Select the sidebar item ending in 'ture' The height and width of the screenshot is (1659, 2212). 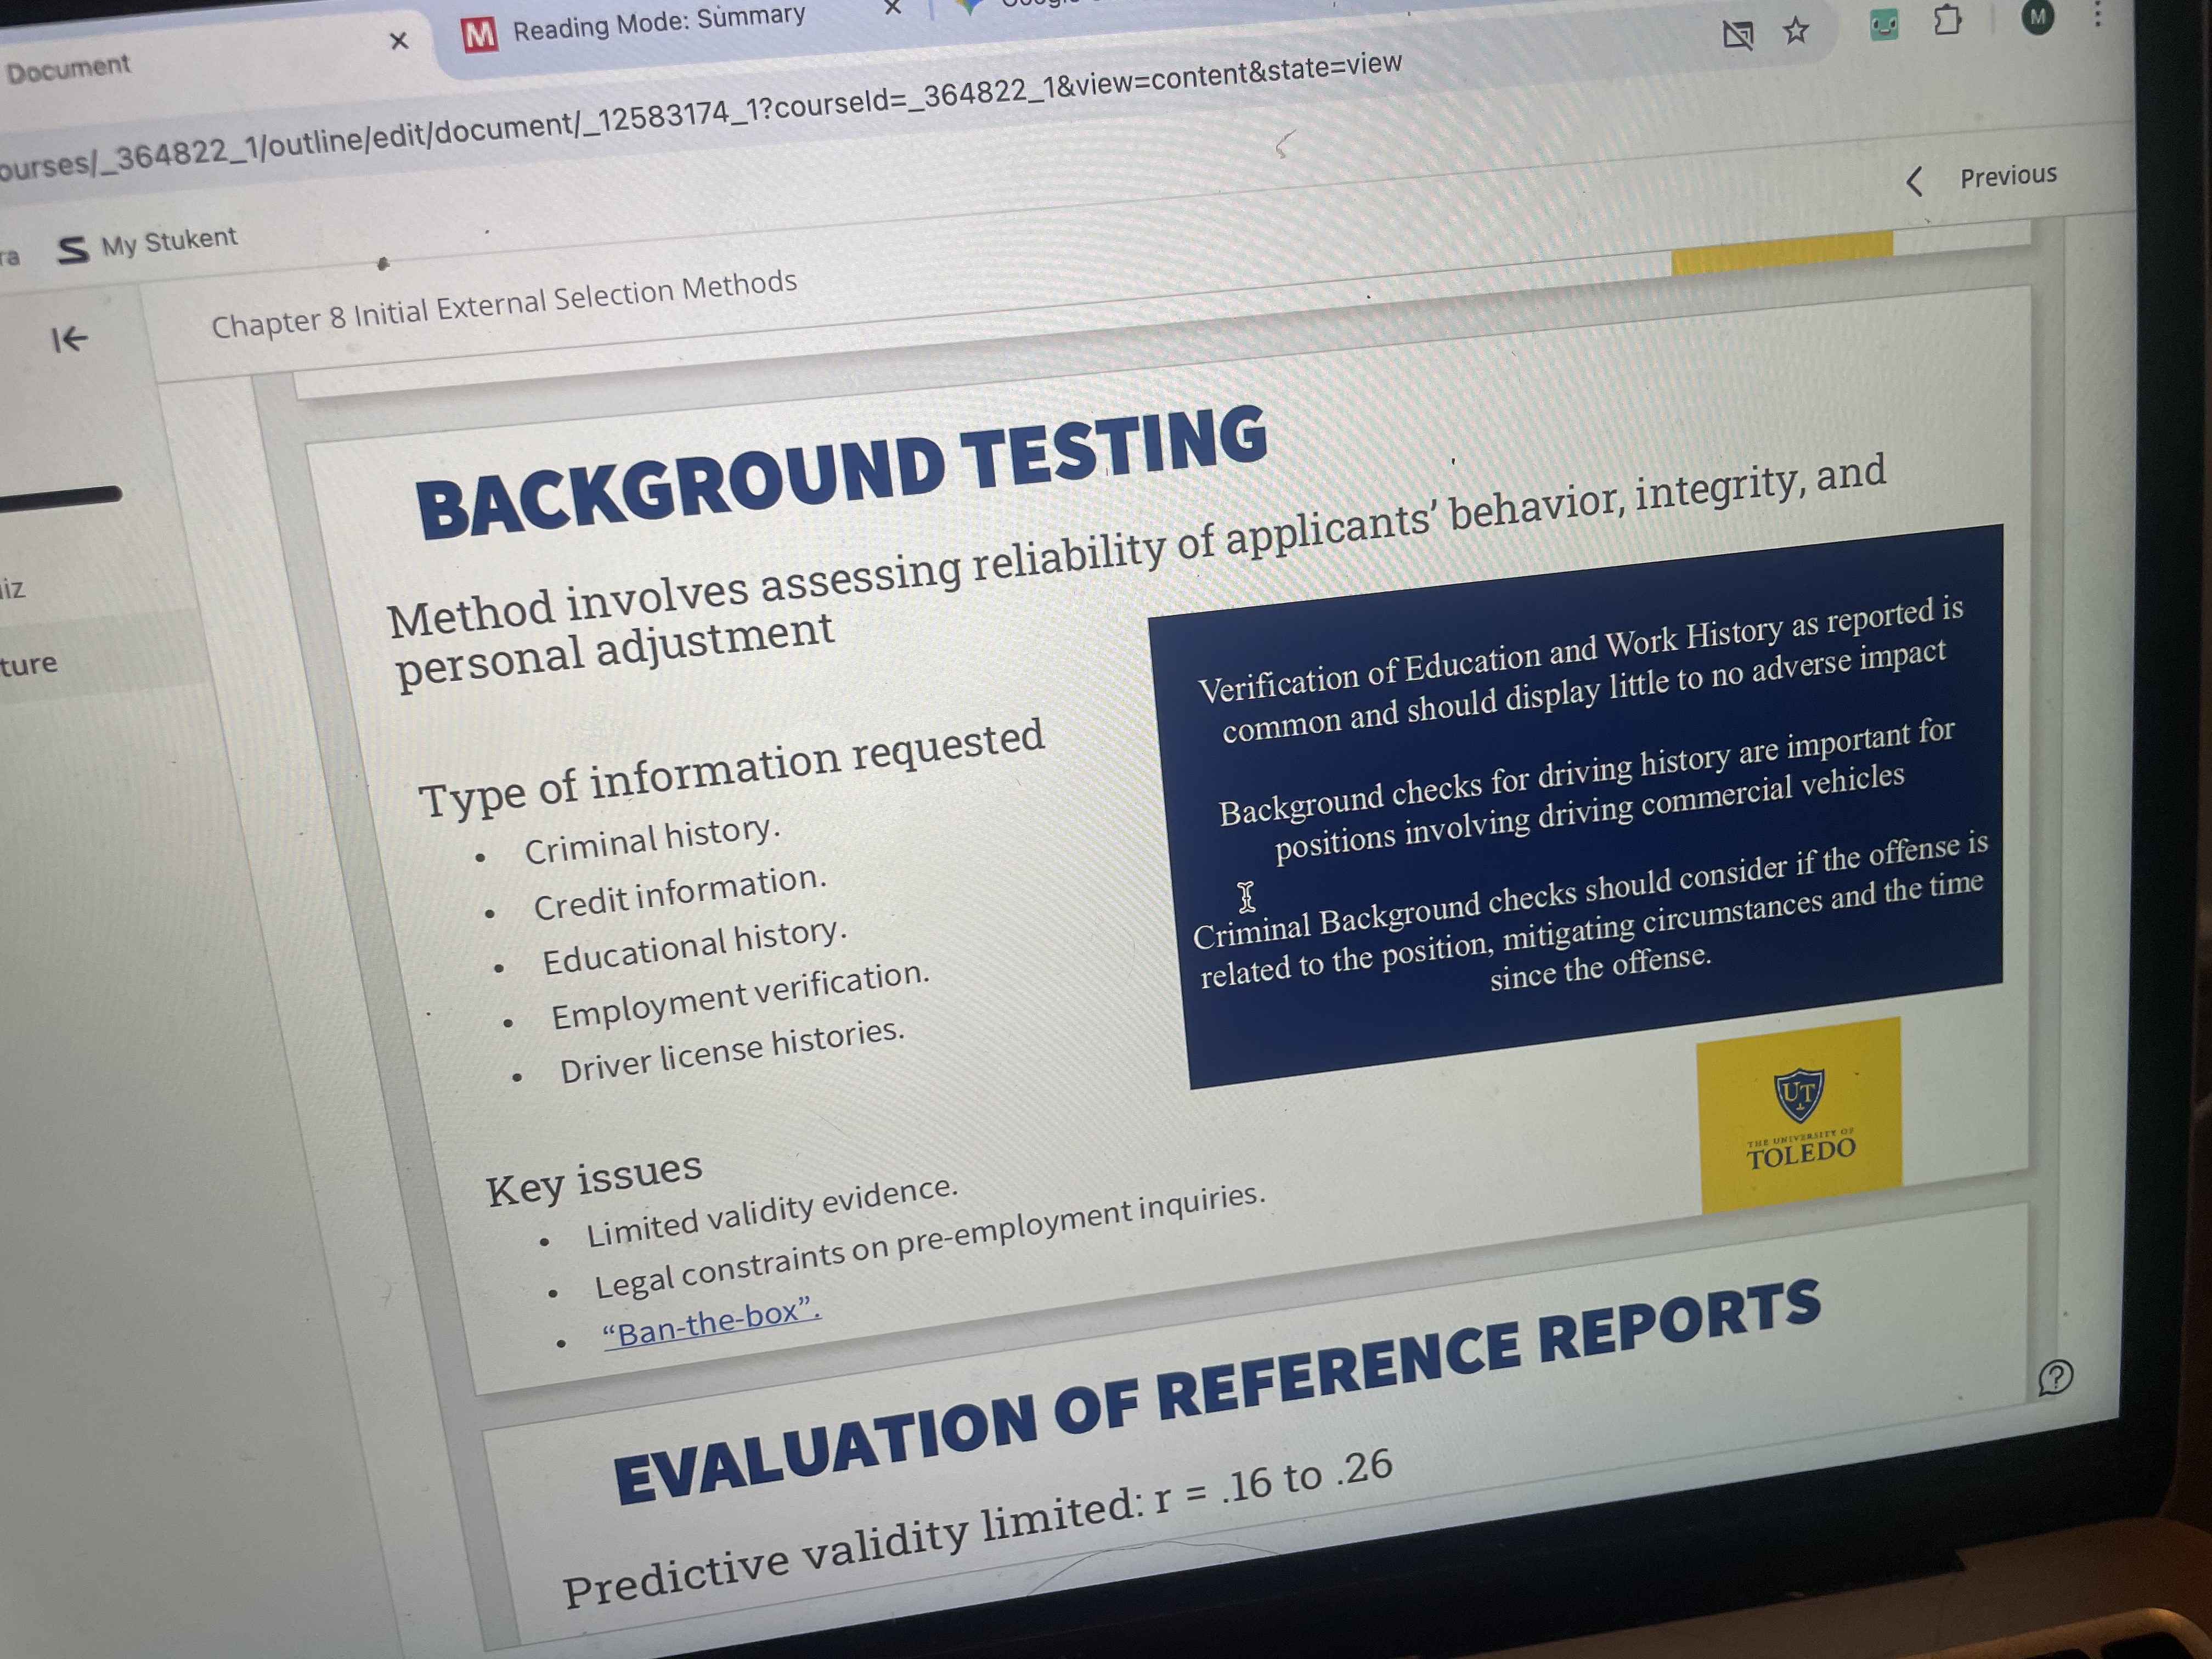click(30, 663)
